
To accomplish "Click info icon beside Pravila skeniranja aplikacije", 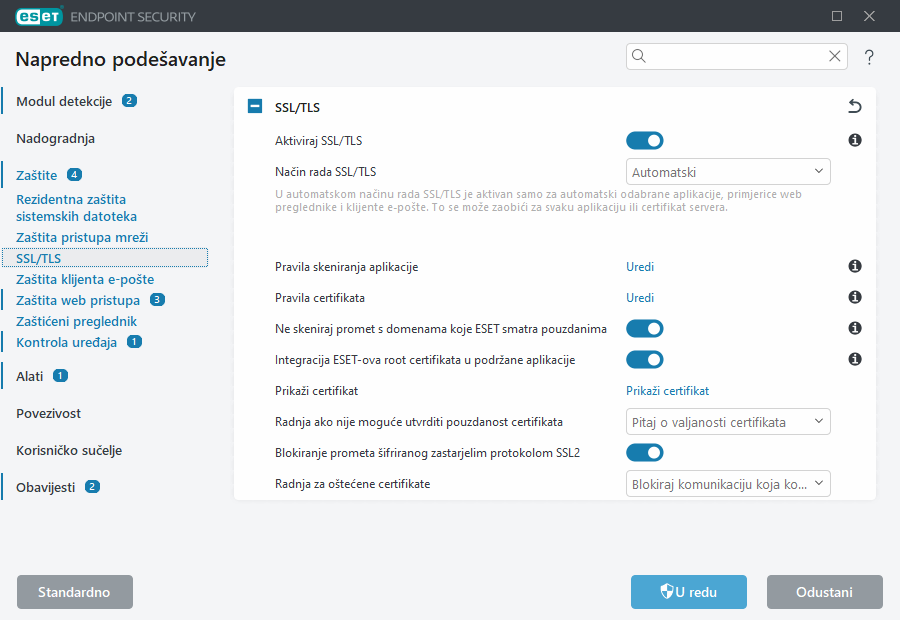I will [854, 266].
